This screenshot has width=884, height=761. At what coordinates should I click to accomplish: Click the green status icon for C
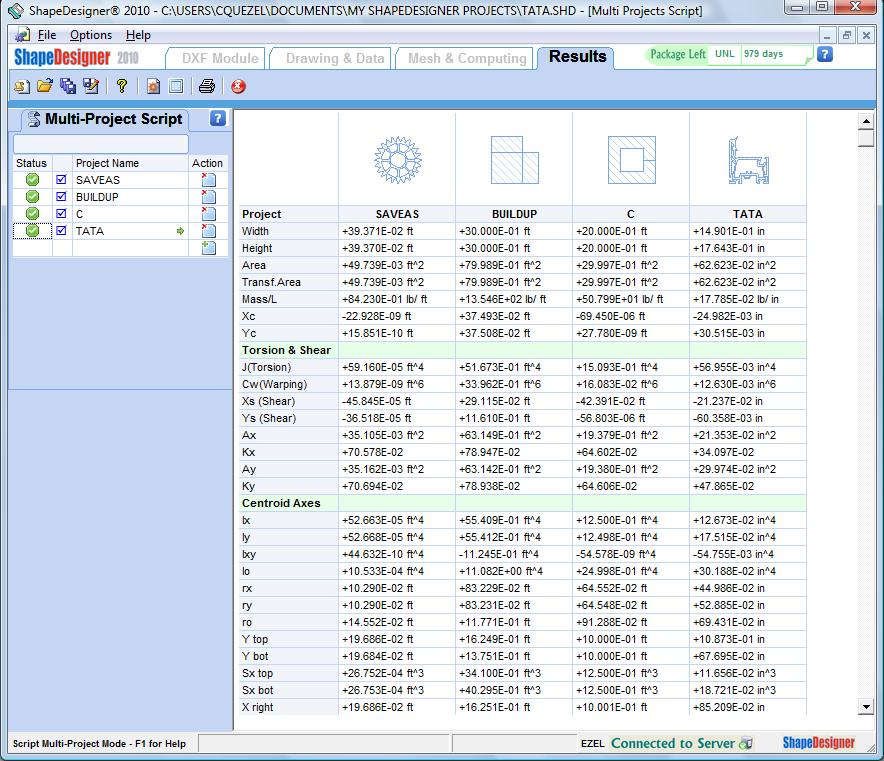[33, 214]
